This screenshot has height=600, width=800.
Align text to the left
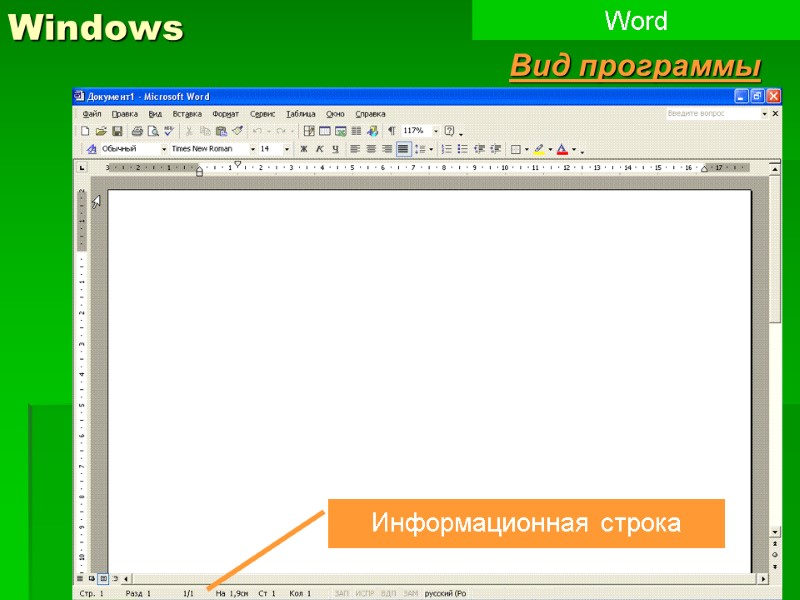[x=355, y=149]
